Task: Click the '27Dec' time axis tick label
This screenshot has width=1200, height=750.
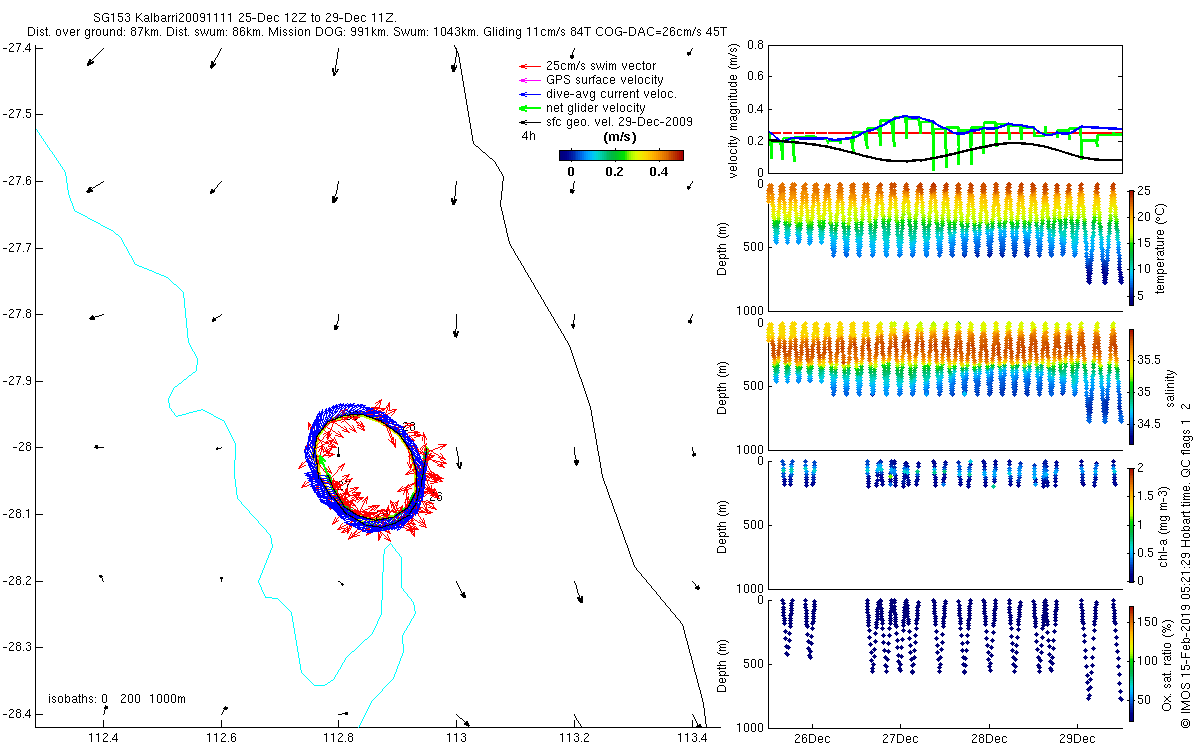Action: [x=900, y=739]
